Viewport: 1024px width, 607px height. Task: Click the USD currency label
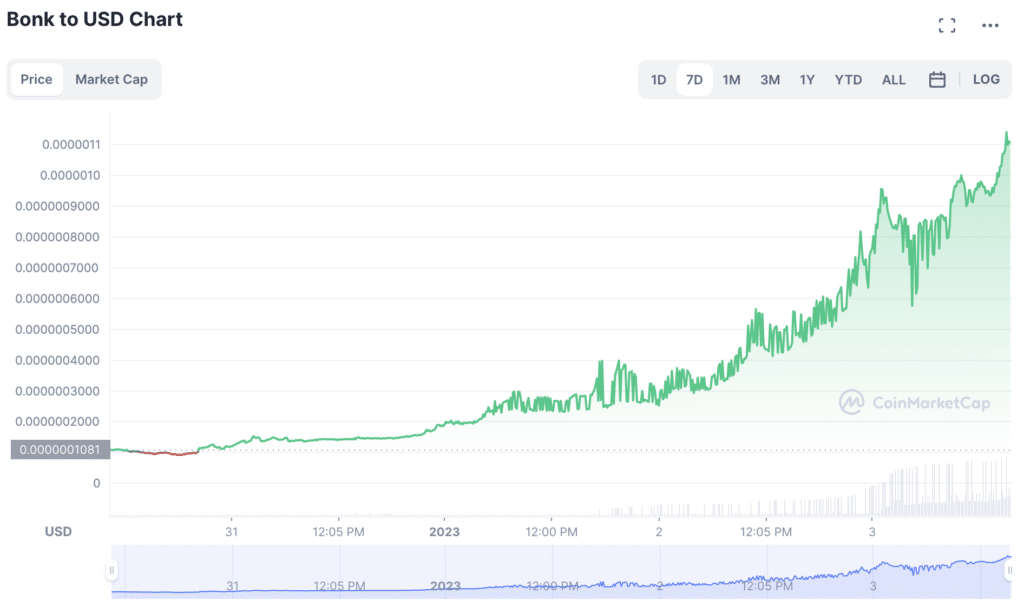(x=58, y=531)
